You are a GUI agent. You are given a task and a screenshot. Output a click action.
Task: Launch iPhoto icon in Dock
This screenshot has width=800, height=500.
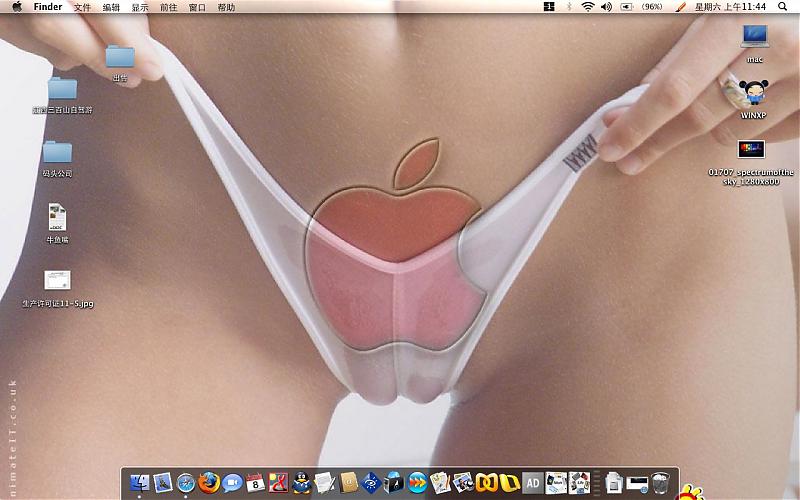tap(464, 483)
